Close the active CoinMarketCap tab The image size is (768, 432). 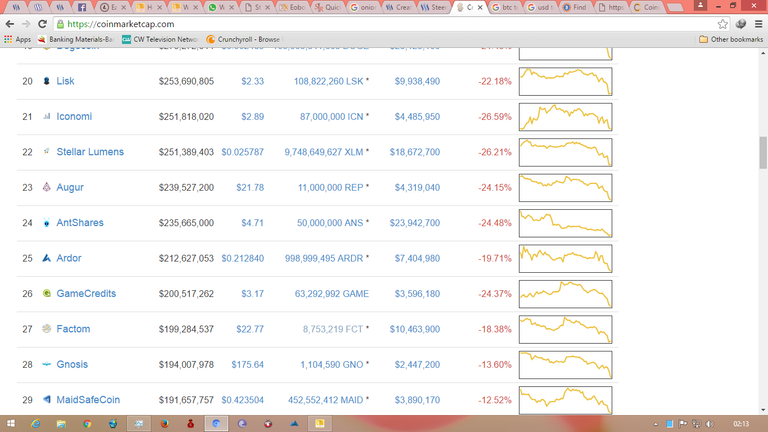[480, 7]
